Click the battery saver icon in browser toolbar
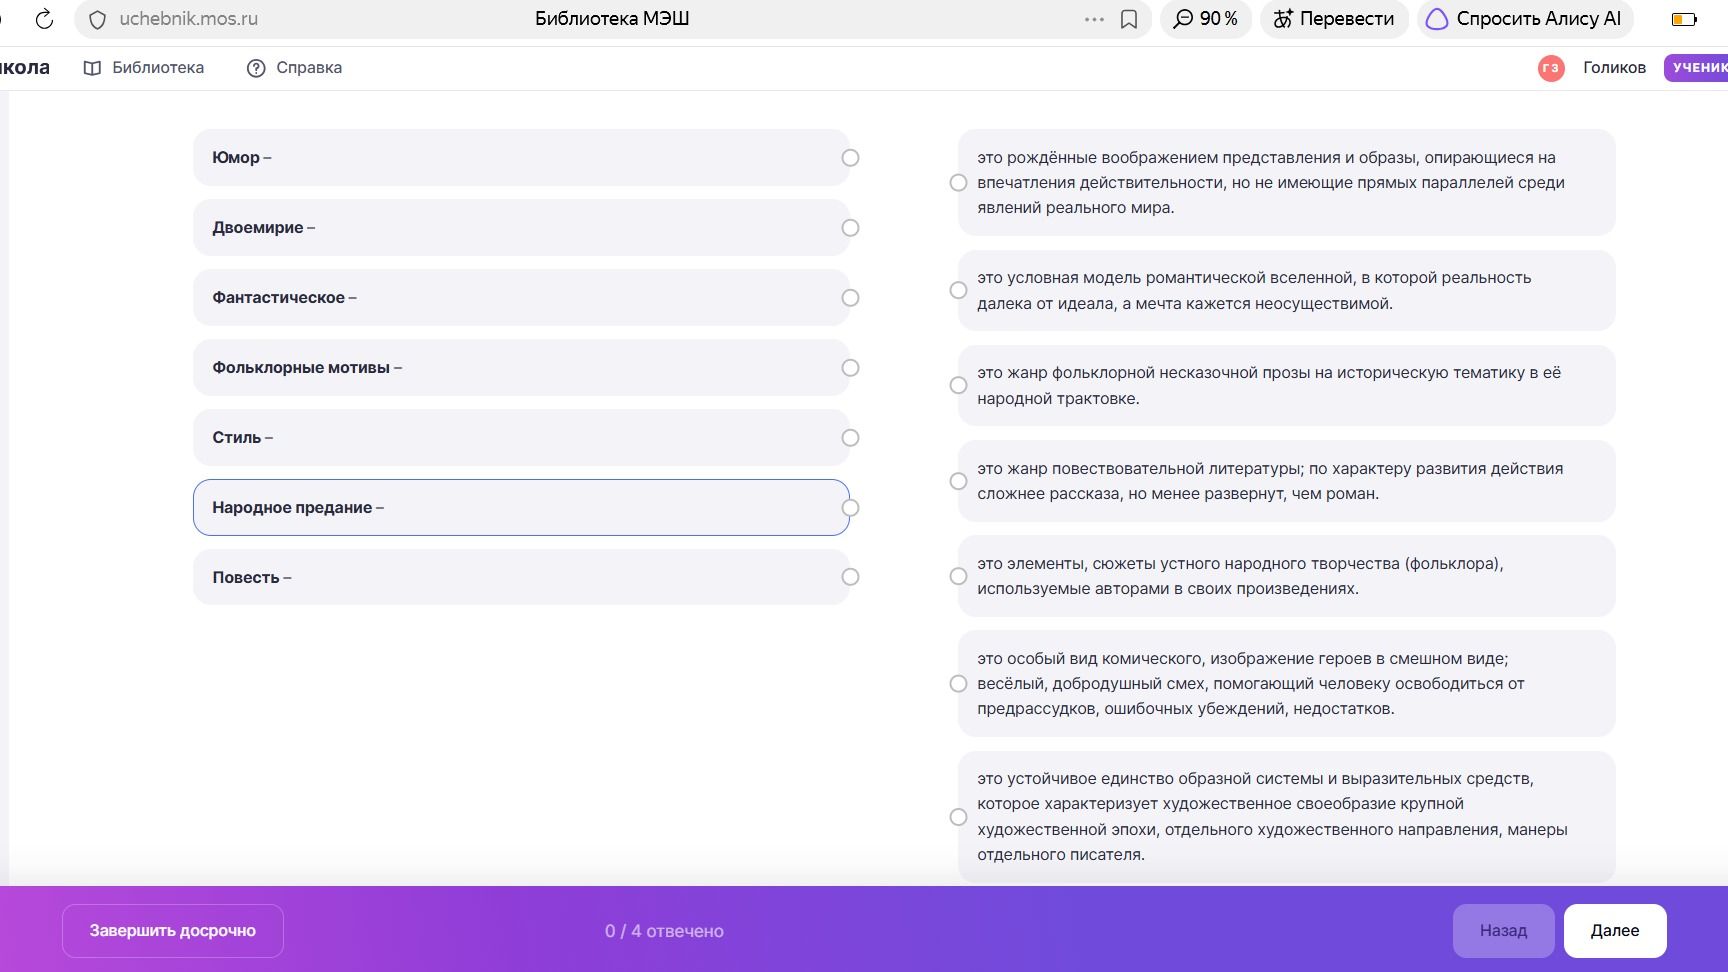Image resolution: width=1728 pixels, height=972 pixels. 1684,19
